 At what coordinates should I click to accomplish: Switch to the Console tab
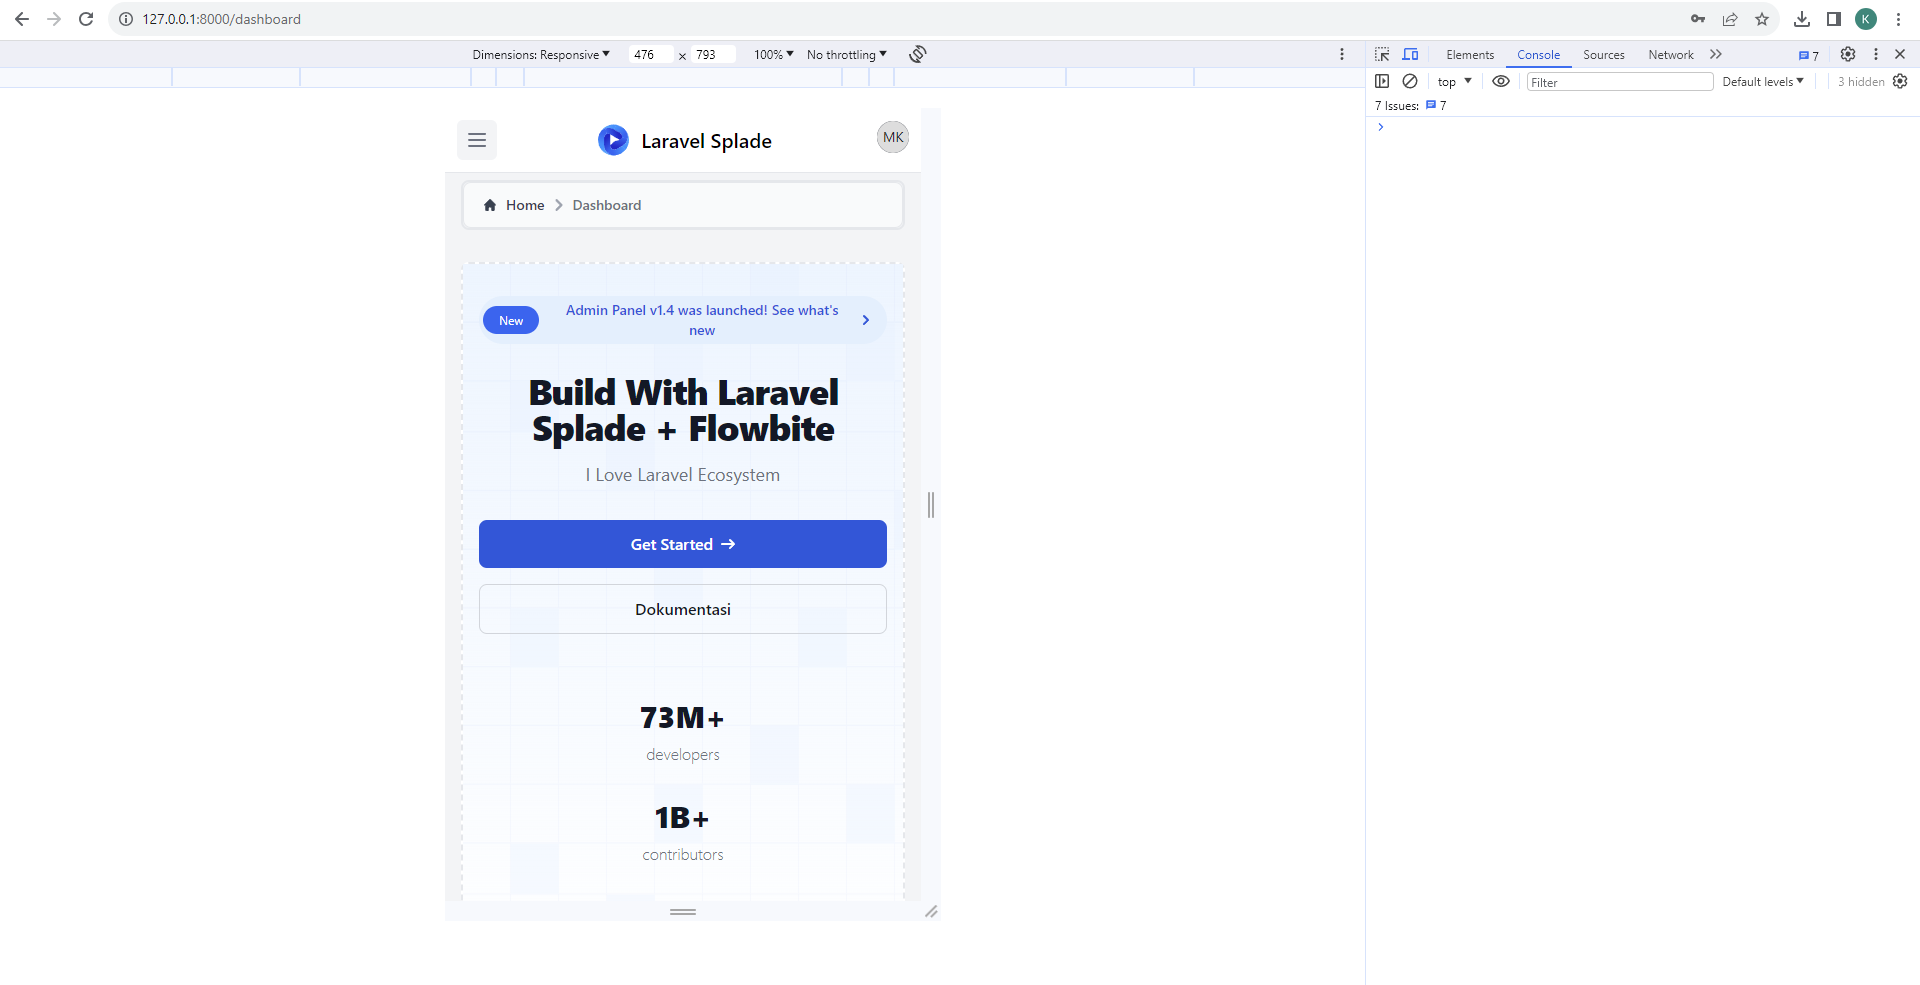click(x=1538, y=55)
